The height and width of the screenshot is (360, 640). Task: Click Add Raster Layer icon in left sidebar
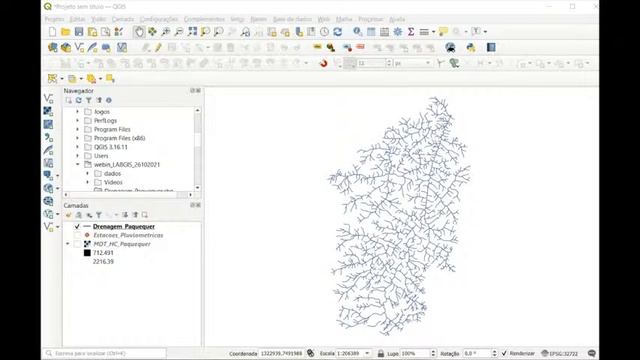48,111
